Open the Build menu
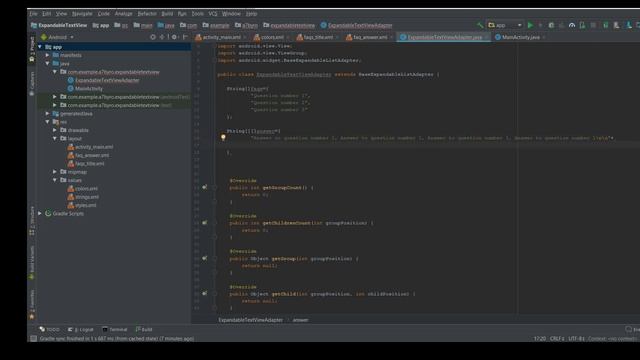The width and height of the screenshot is (640, 360). click(x=167, y=14)
